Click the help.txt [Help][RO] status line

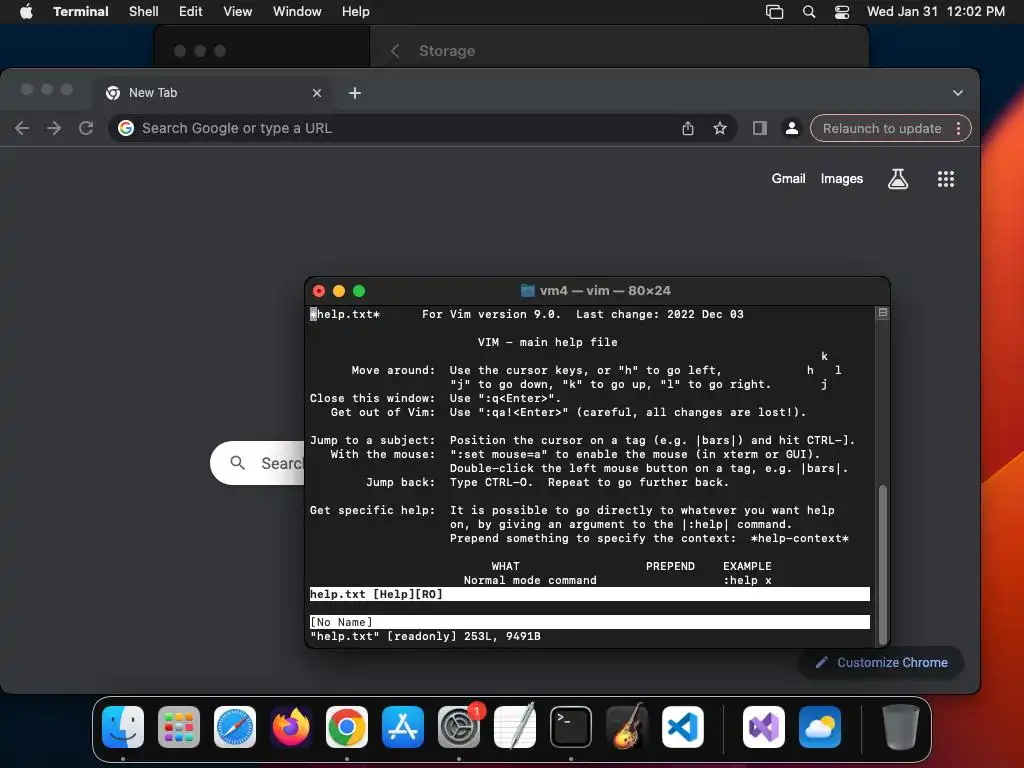pos(590,594)
